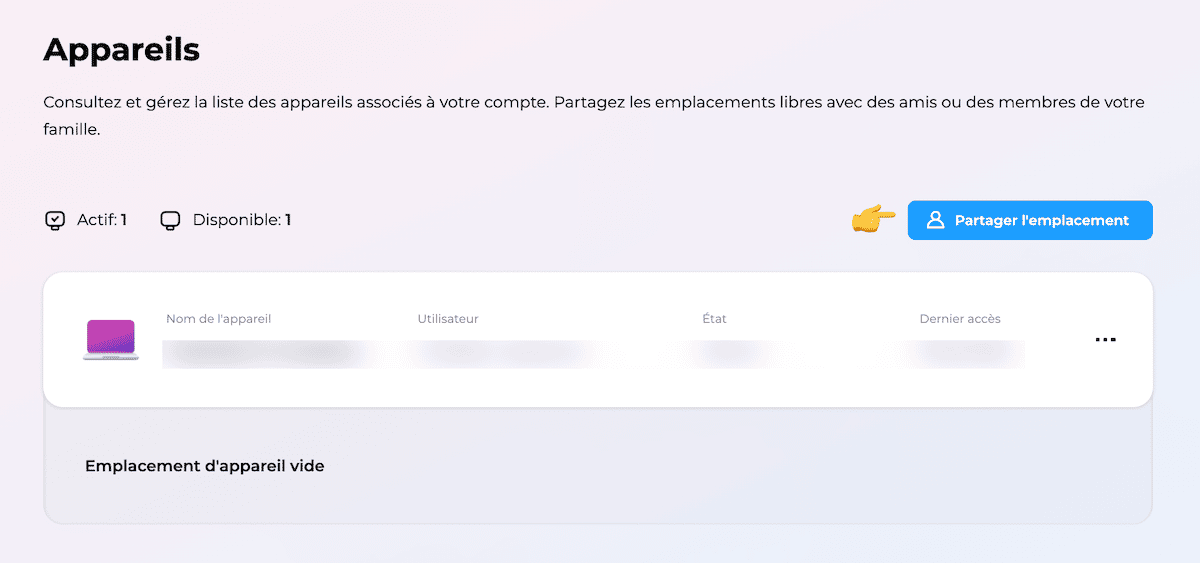Image resolution: width=1200 pixels, height=563 pixels.
Task: Click the purple laptop device icon
Action: [x=110, y=340]
